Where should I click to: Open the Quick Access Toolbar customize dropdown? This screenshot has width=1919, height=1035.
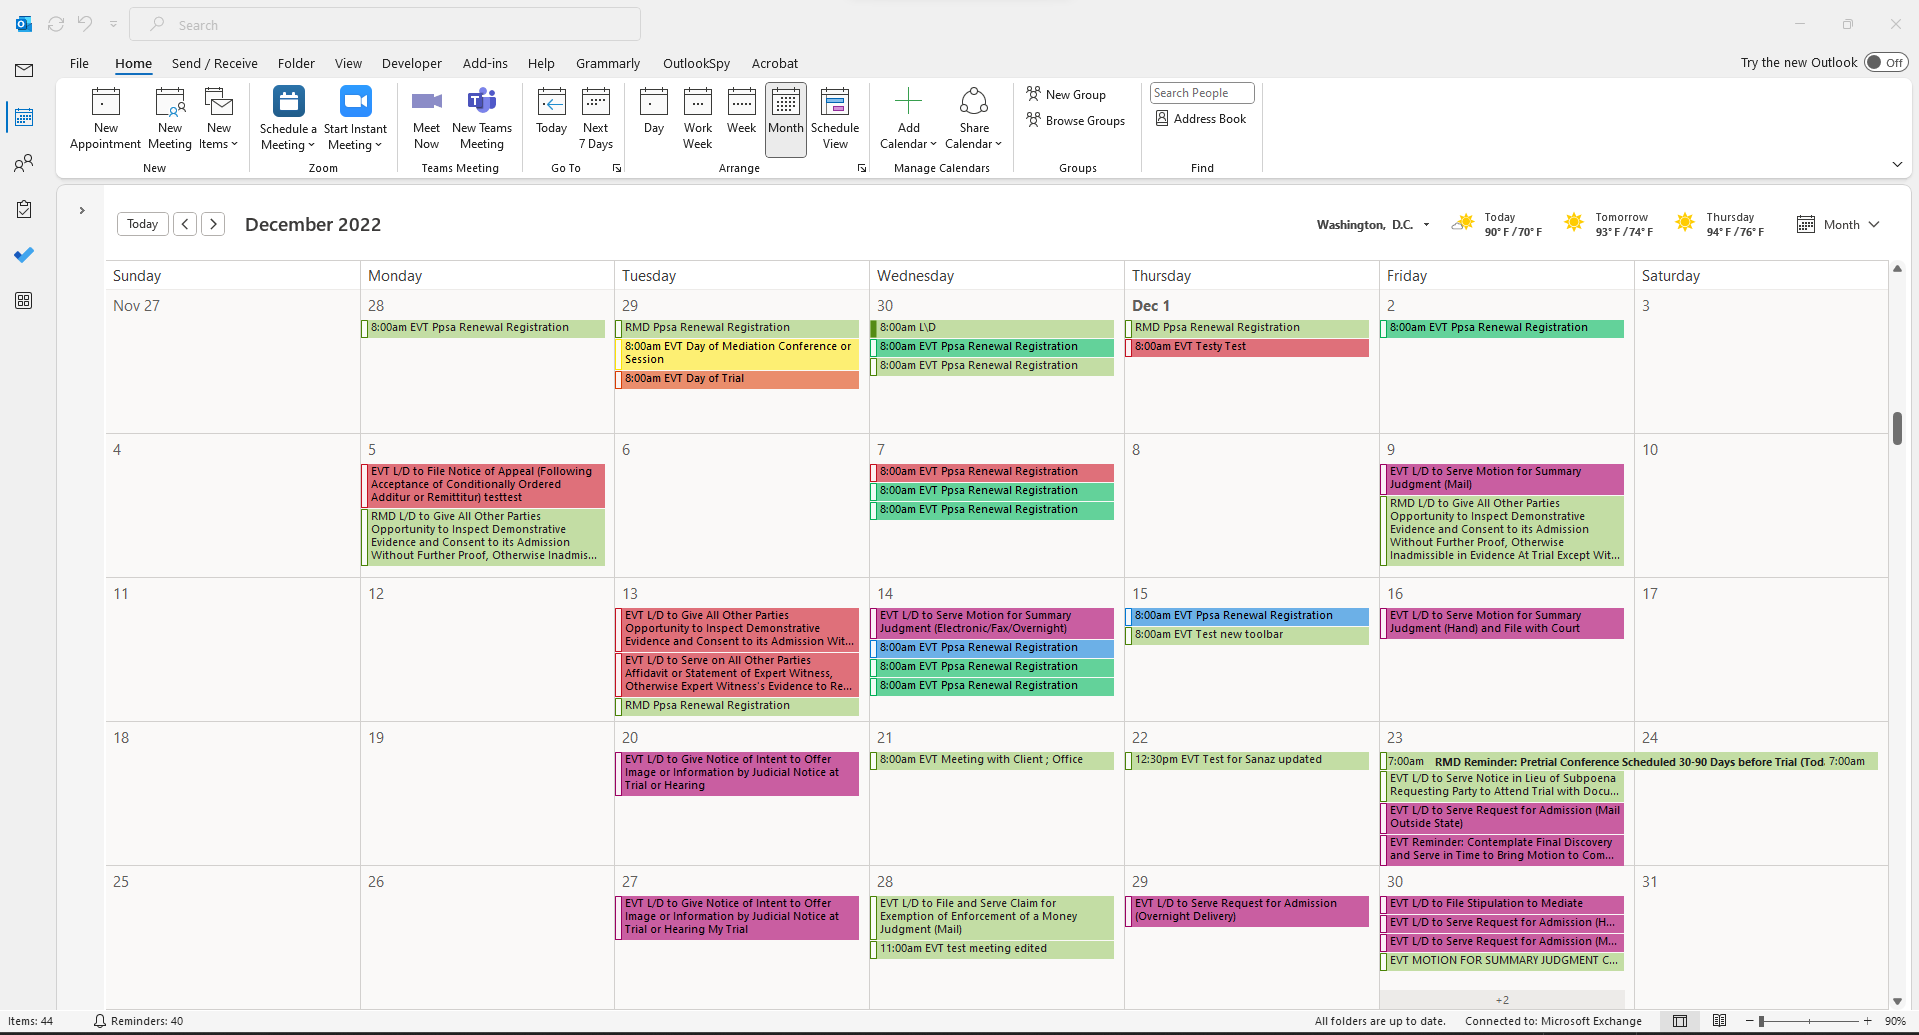pos(113,24)
